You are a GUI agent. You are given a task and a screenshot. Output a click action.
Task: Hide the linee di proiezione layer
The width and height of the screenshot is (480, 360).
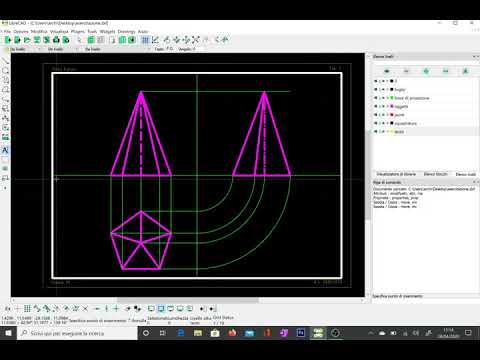click(x=376, y=98)
